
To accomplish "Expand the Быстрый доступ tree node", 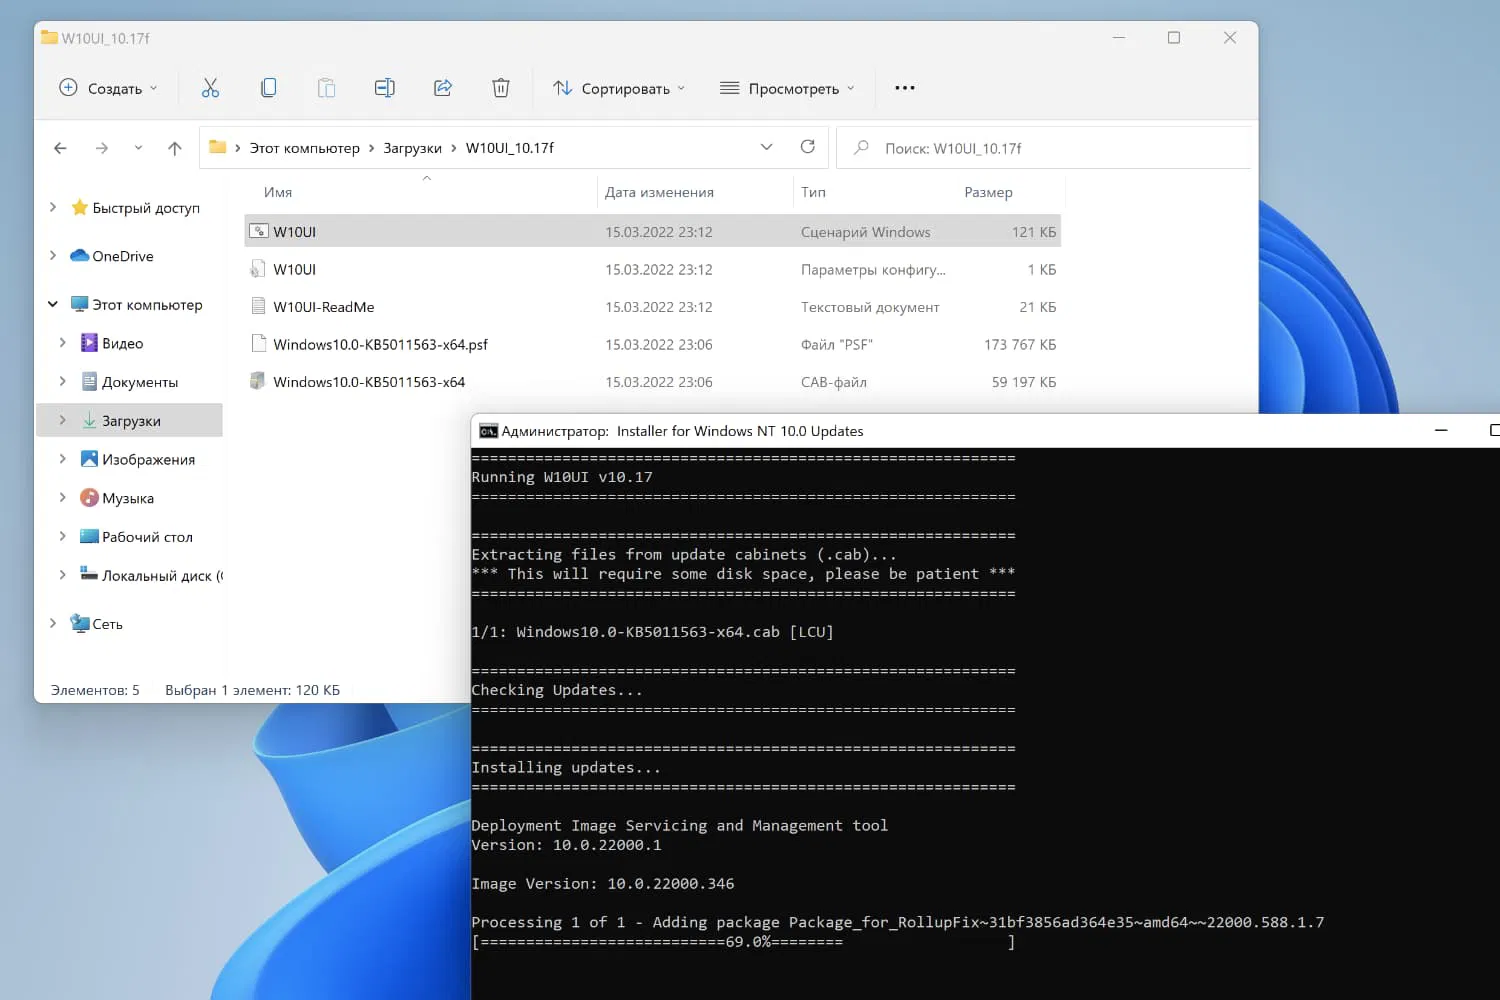I will 53,207.
